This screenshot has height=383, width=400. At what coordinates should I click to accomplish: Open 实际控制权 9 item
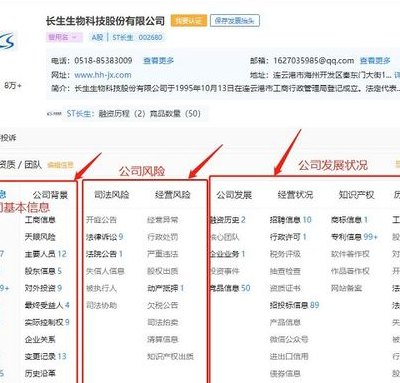click(x=47, y=322)
